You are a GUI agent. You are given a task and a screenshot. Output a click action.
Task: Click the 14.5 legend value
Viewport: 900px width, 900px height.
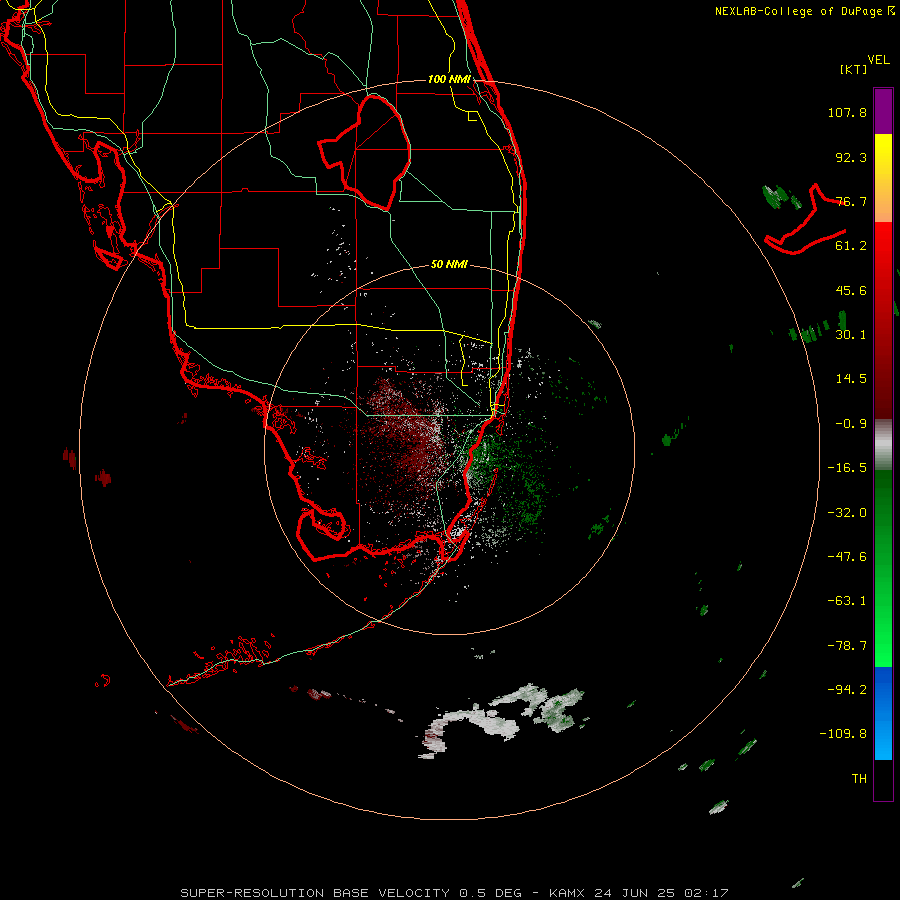click(x=851, y=379)
